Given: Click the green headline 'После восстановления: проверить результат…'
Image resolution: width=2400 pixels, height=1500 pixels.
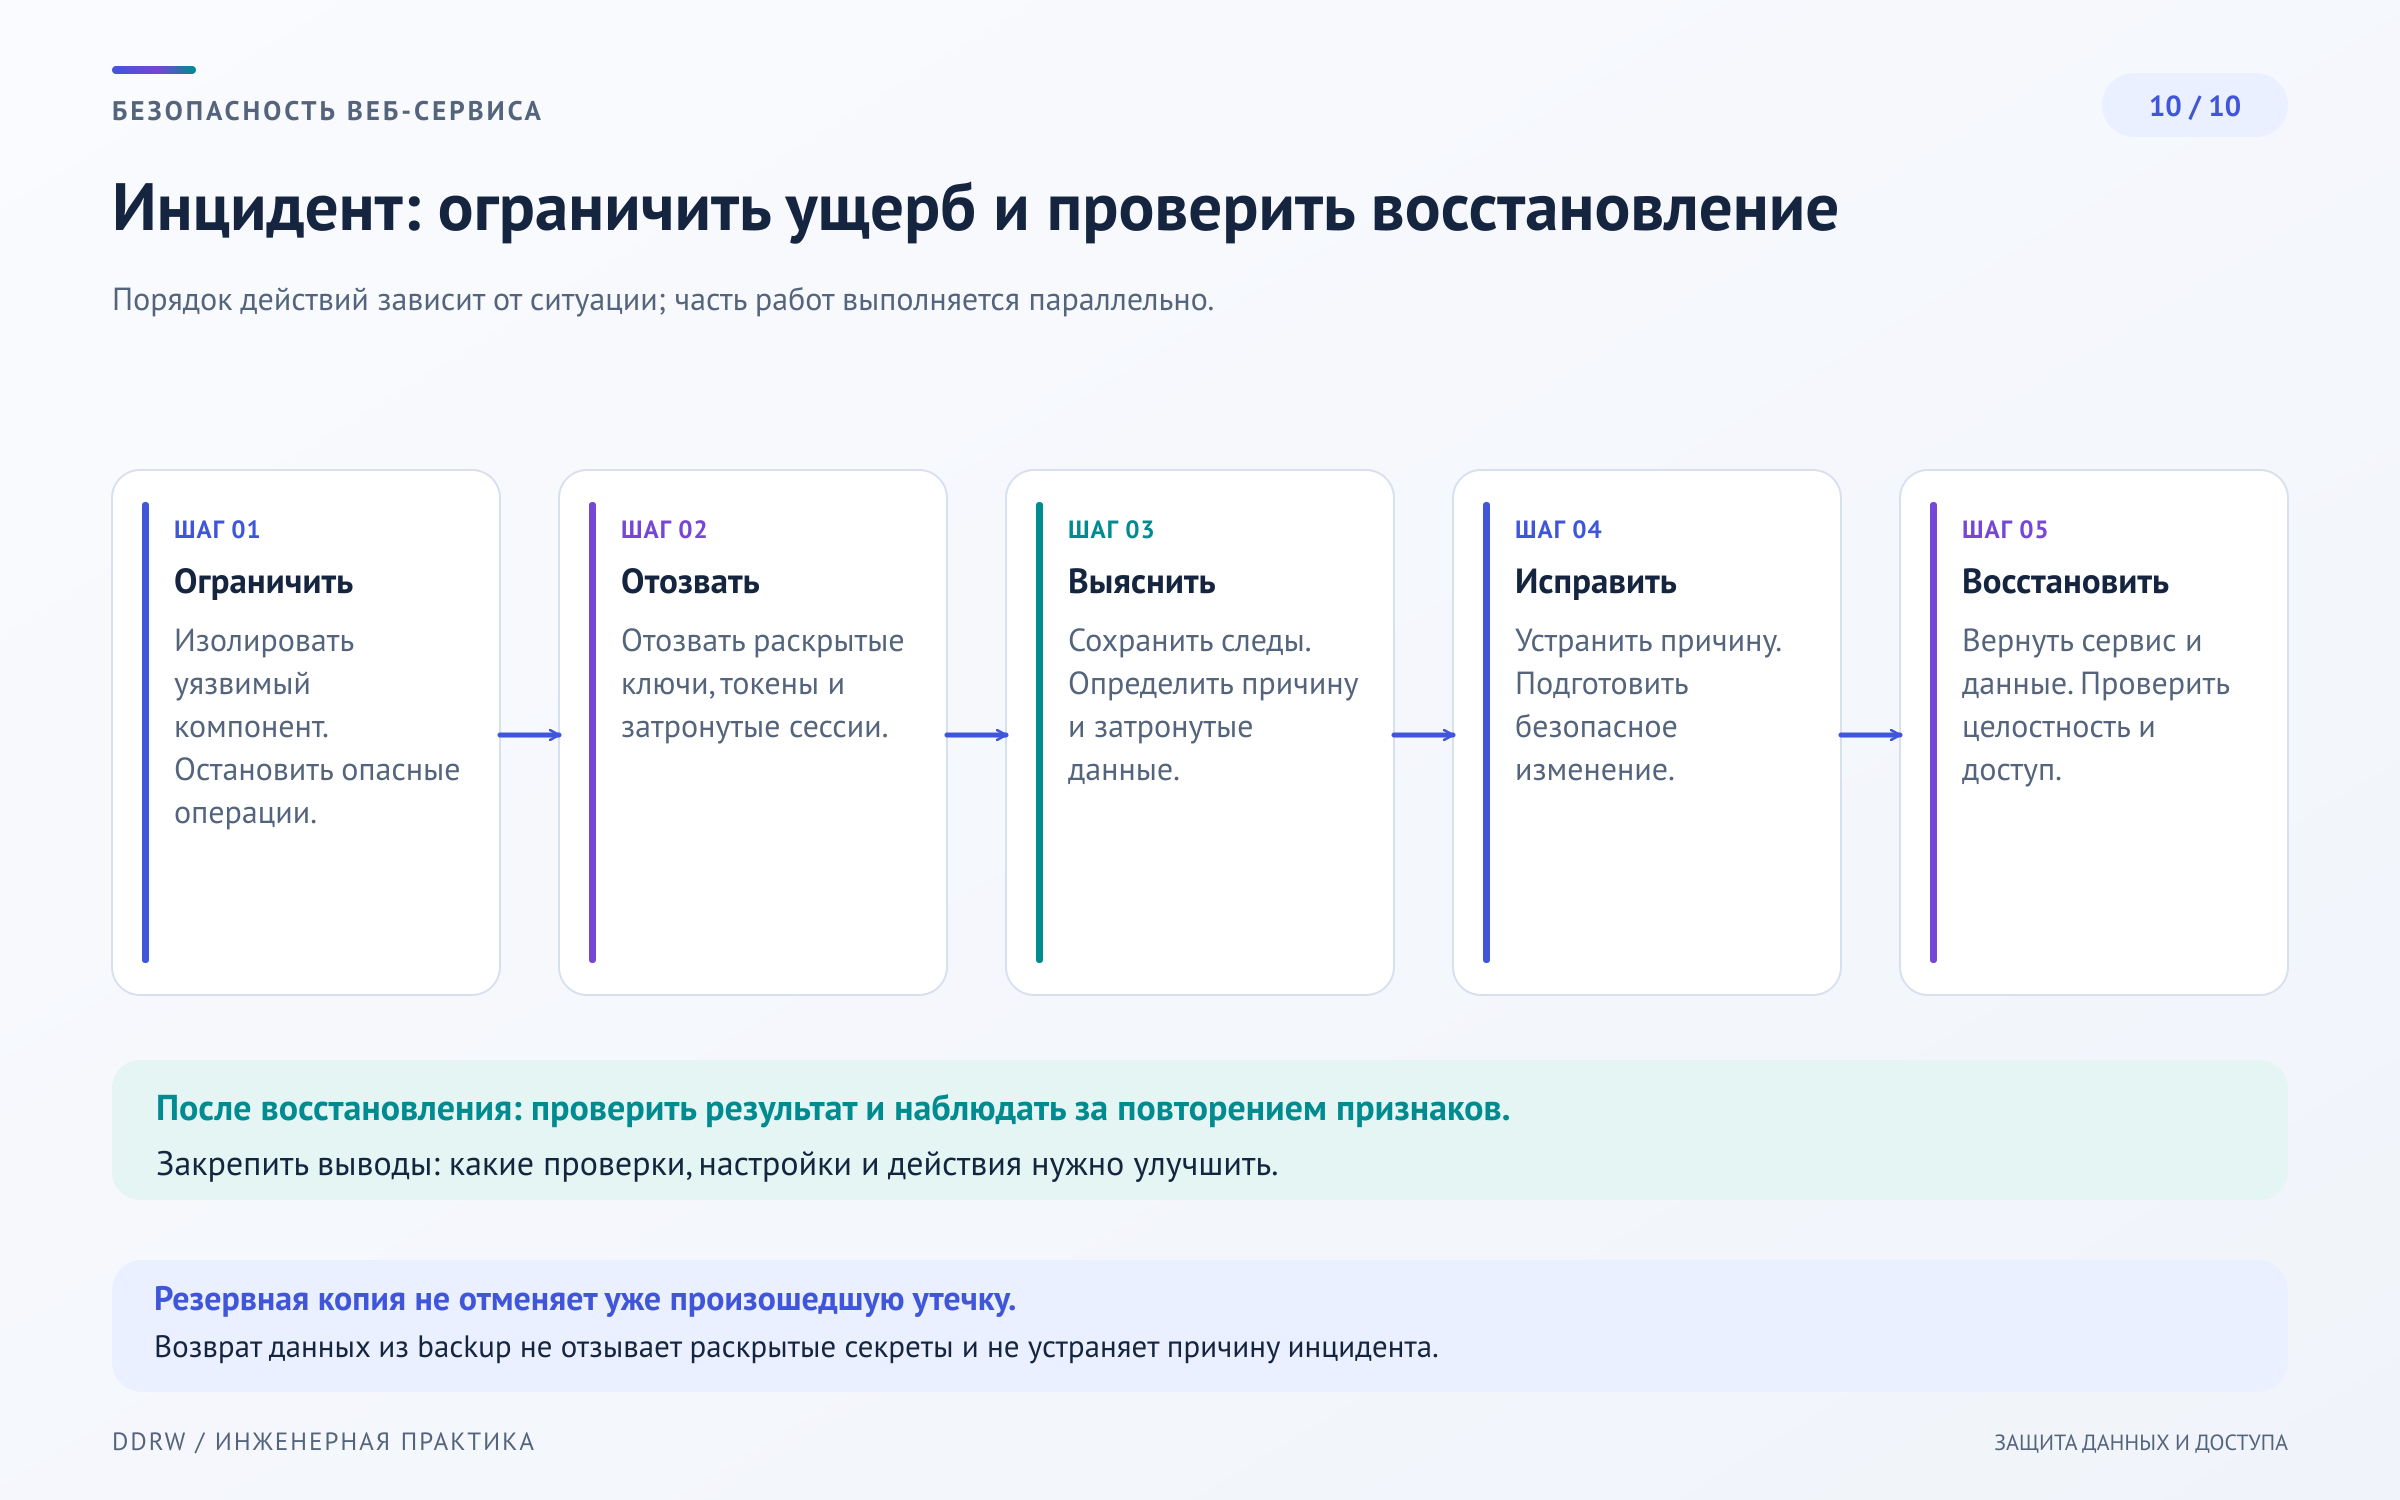Looking at the screenshot, I should click(833, 1109).
